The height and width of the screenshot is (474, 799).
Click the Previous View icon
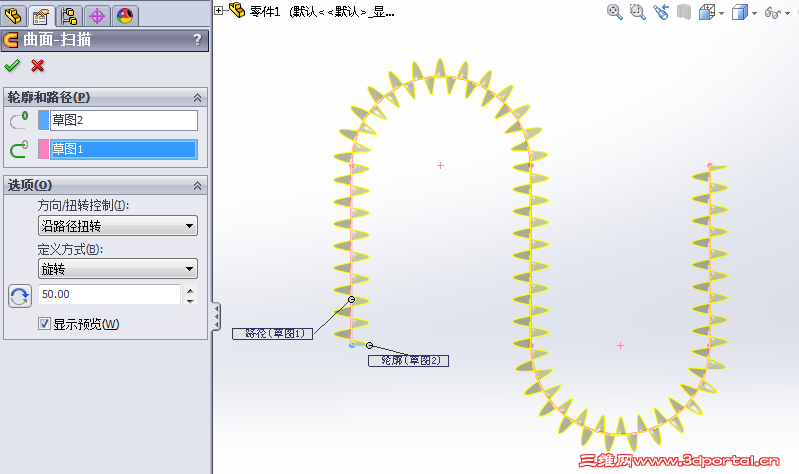(661, 12)
